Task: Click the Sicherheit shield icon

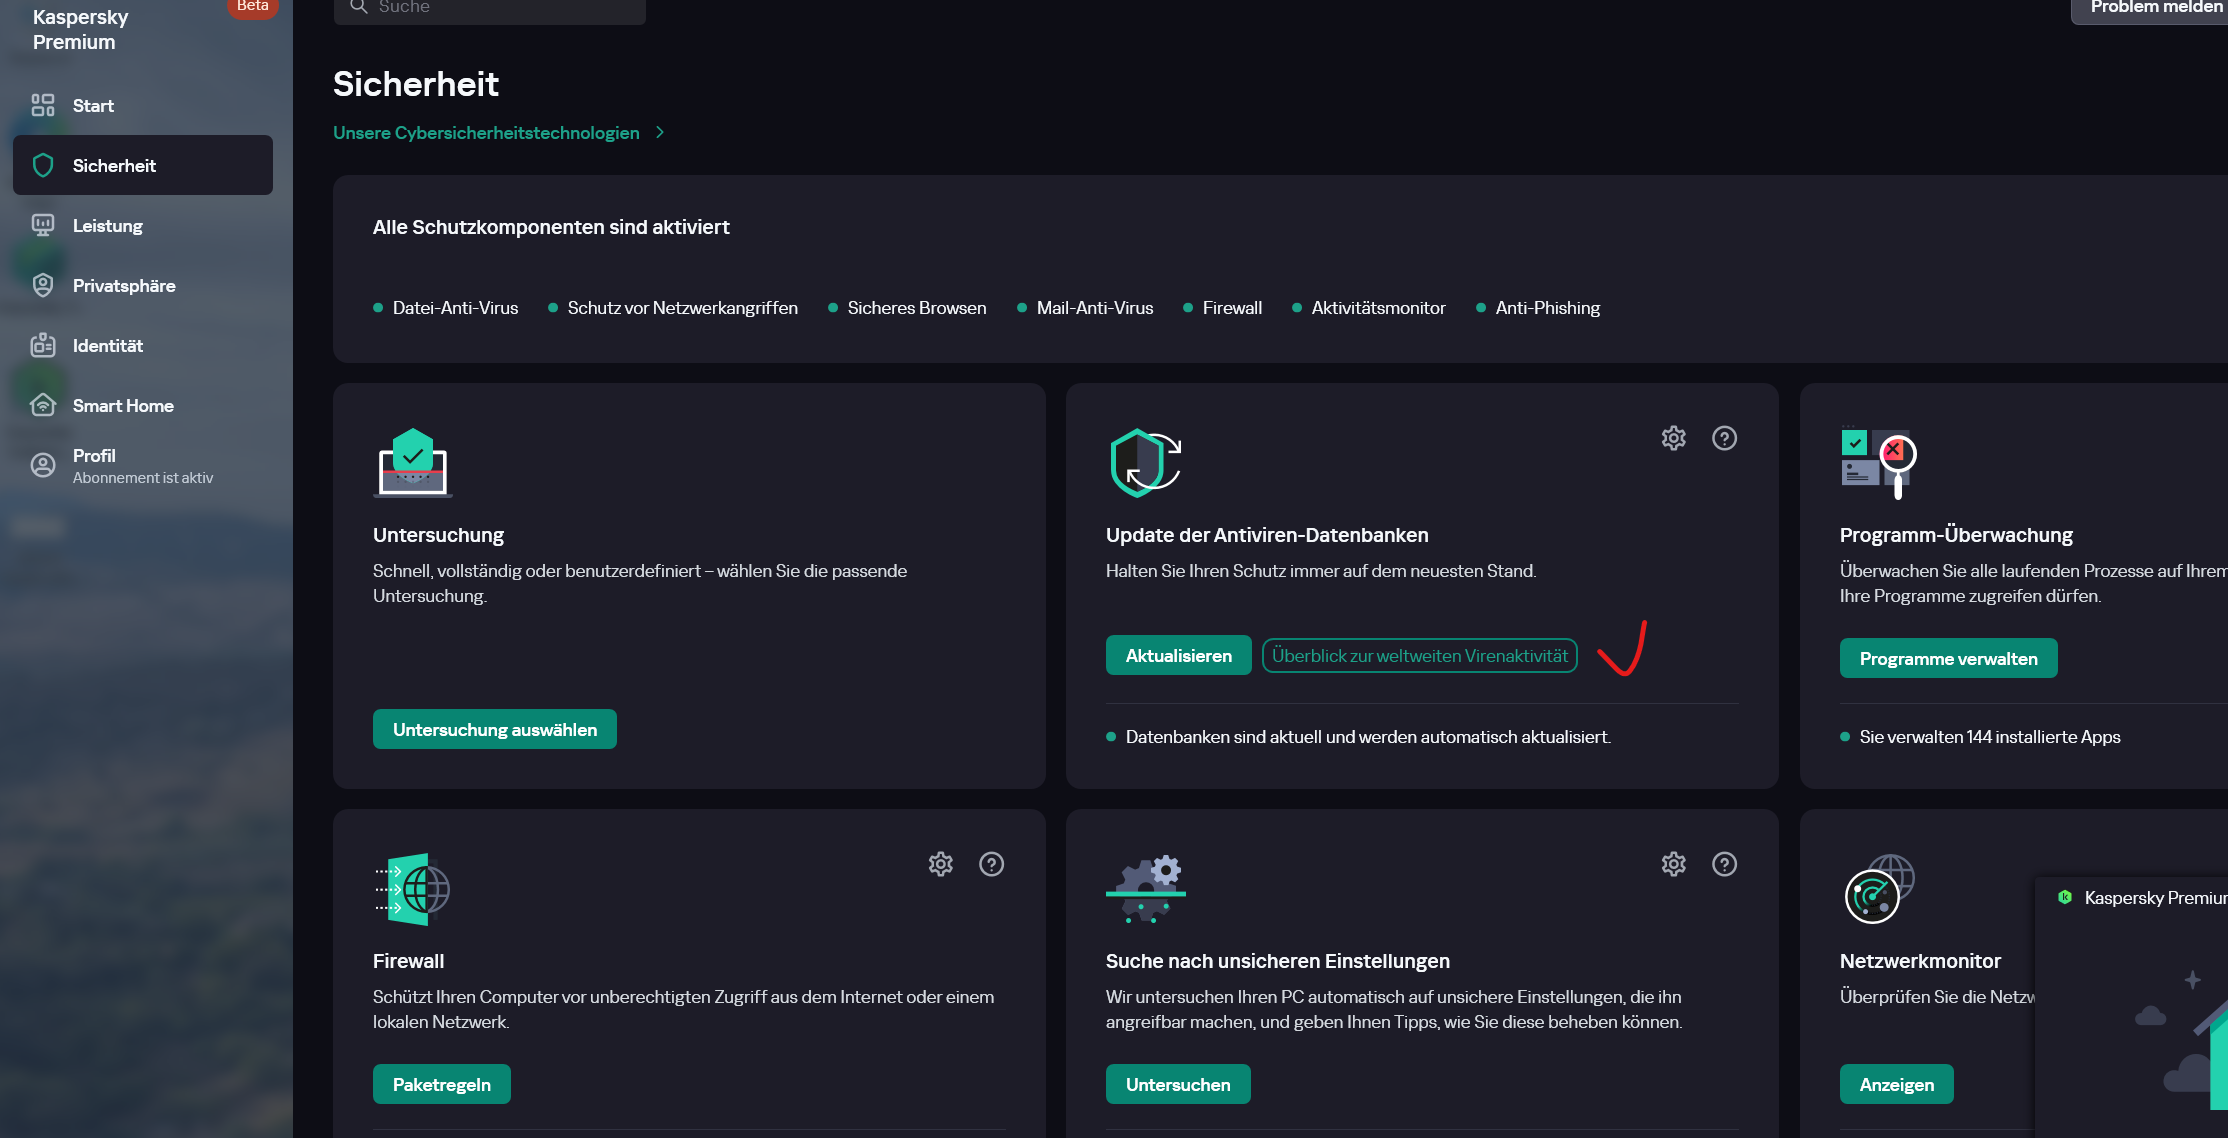Action: pyautogui.click(x=43, y=165)
